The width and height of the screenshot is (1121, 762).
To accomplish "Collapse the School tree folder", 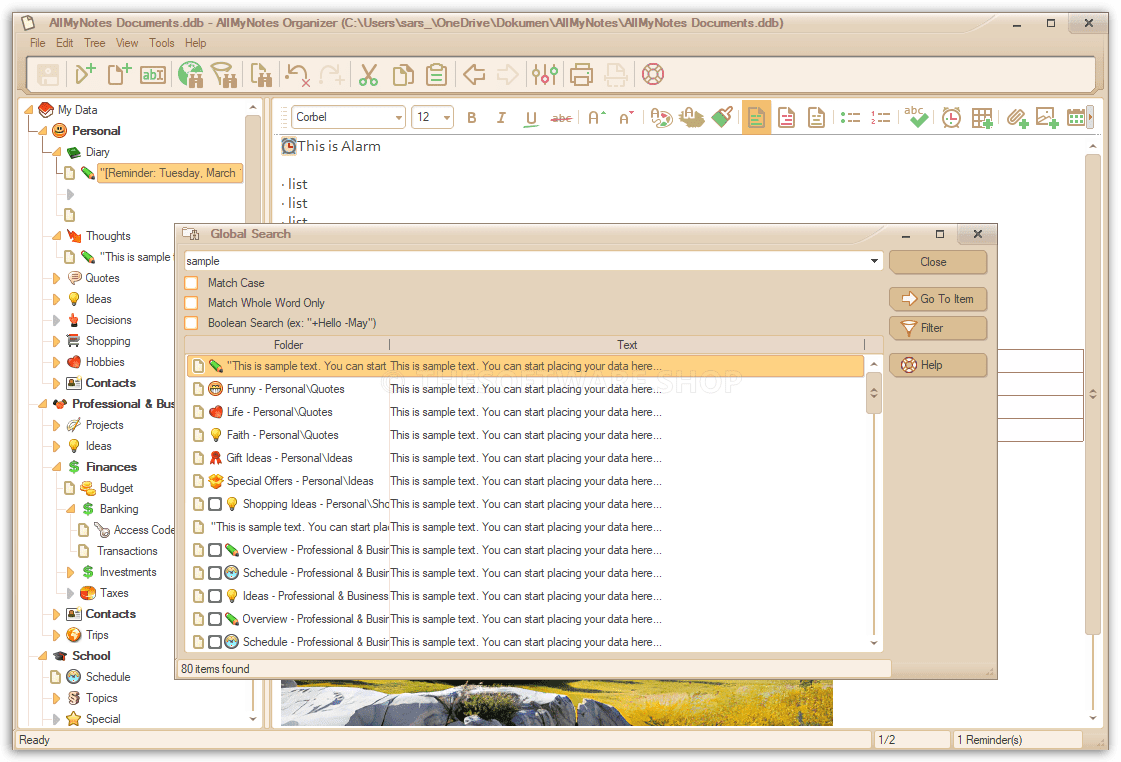I will pyautogui.click(x=42, y=656).
